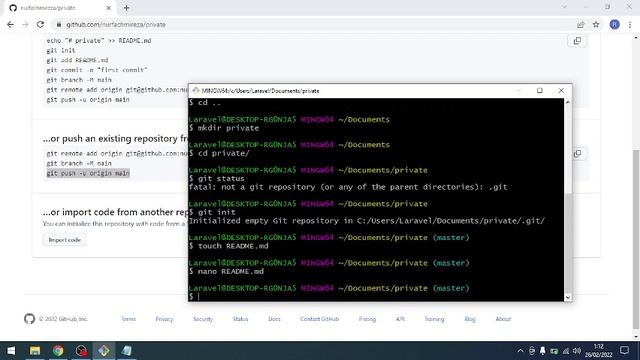
Task: Click the 'git init' line in GitHub instructions
Action: pos(60,51)
